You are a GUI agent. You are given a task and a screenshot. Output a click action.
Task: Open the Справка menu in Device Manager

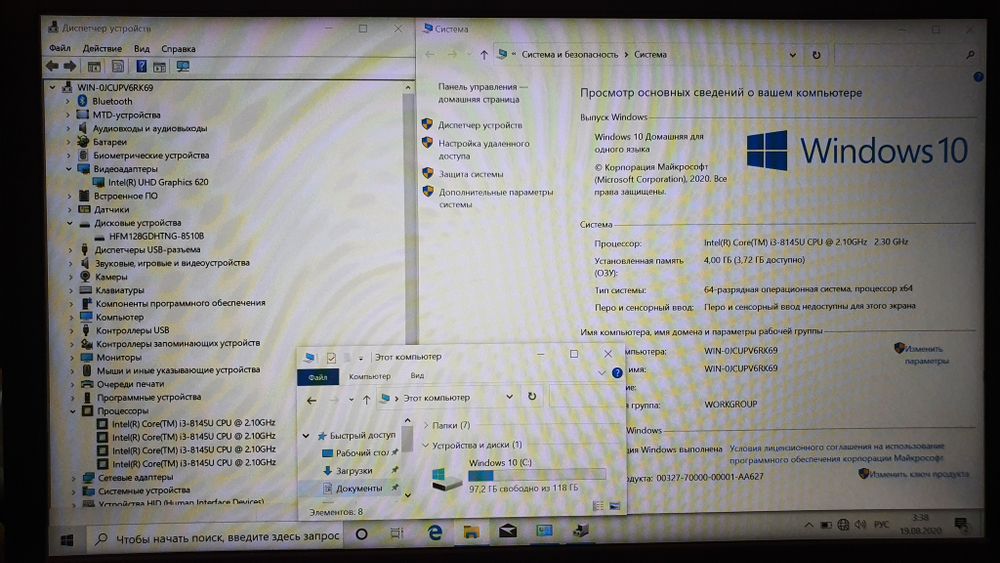point(178,48)
